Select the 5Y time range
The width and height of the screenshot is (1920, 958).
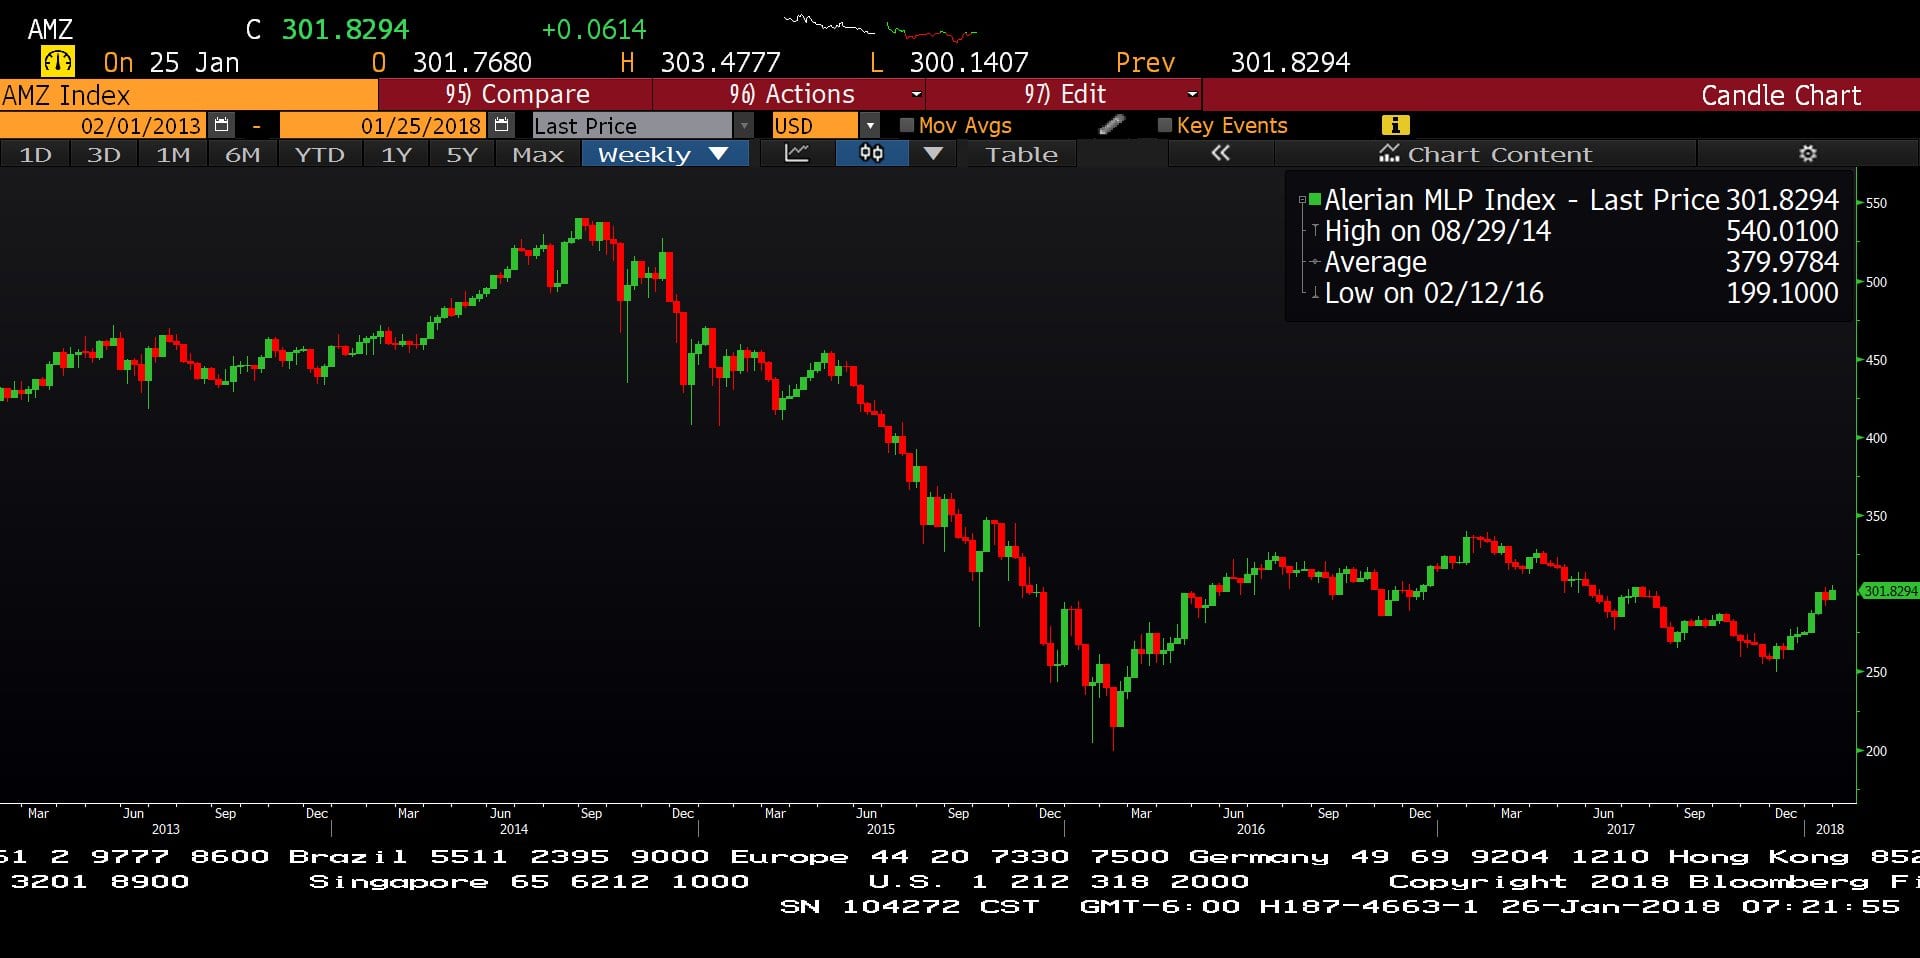pos(461,154)
